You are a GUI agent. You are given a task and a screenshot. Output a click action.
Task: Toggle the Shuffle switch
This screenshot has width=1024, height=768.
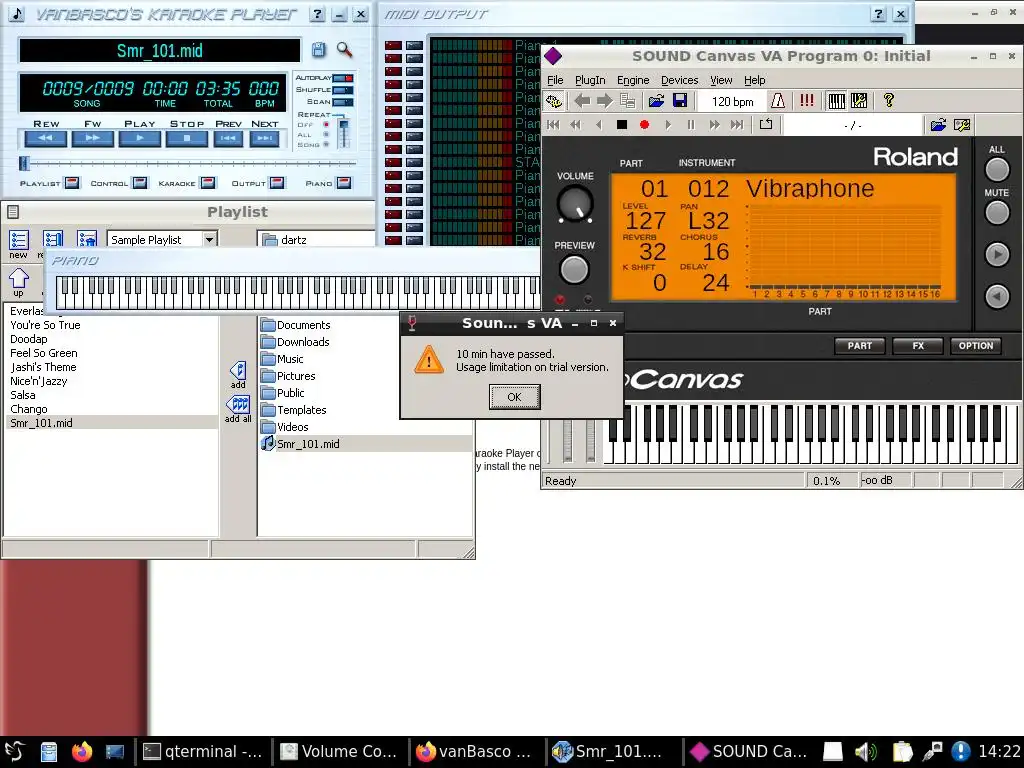click(x=343, y=90)
